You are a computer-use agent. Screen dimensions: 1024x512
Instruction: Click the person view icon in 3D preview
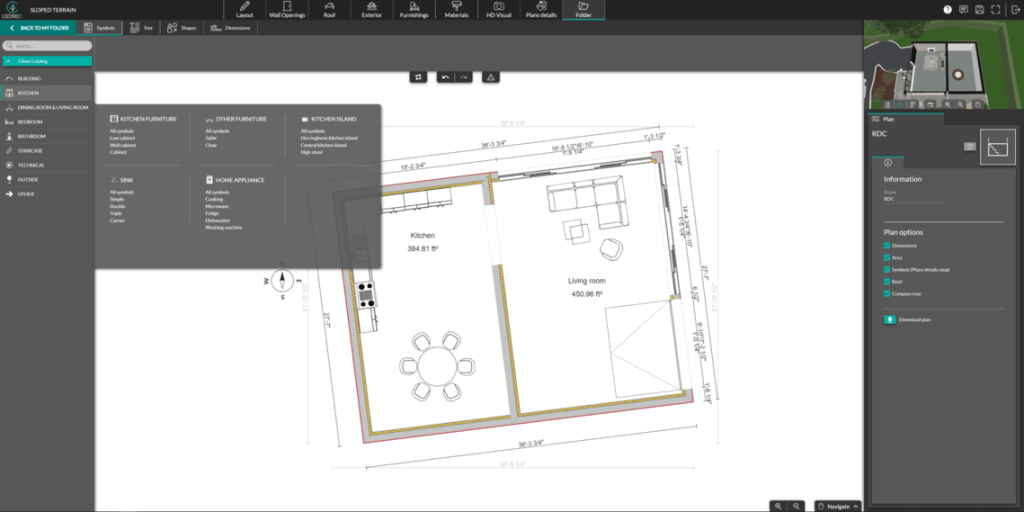point(888,104)
